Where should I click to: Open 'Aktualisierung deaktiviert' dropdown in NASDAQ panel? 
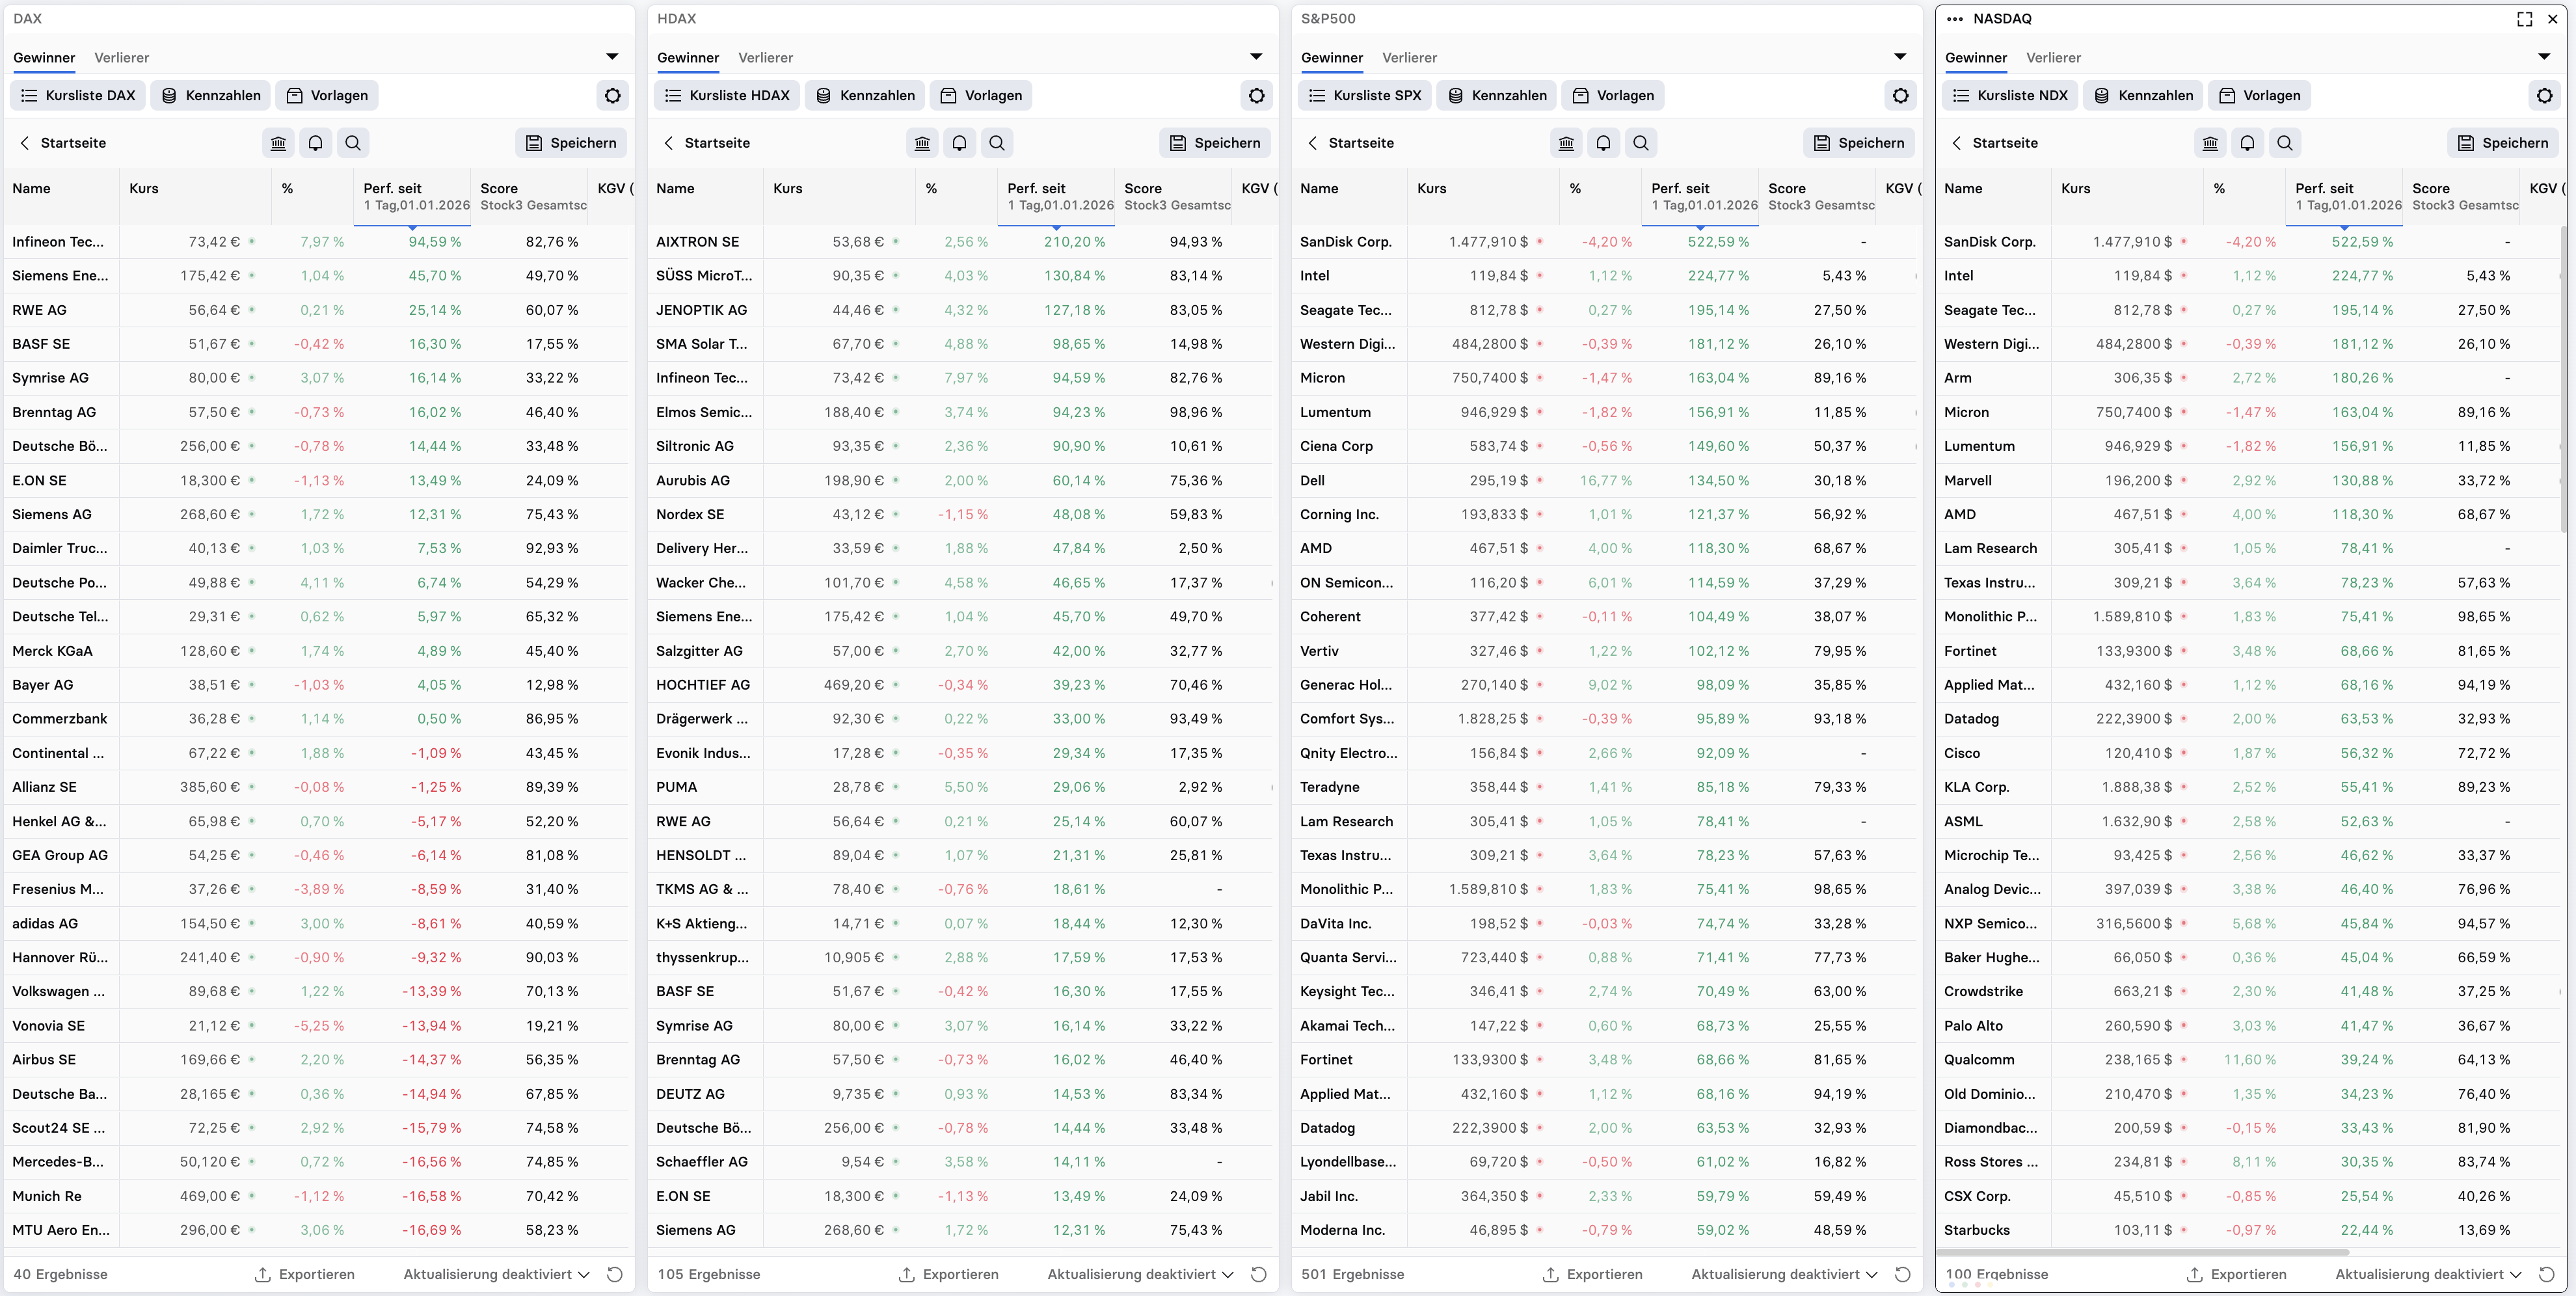[2429, 1274]
